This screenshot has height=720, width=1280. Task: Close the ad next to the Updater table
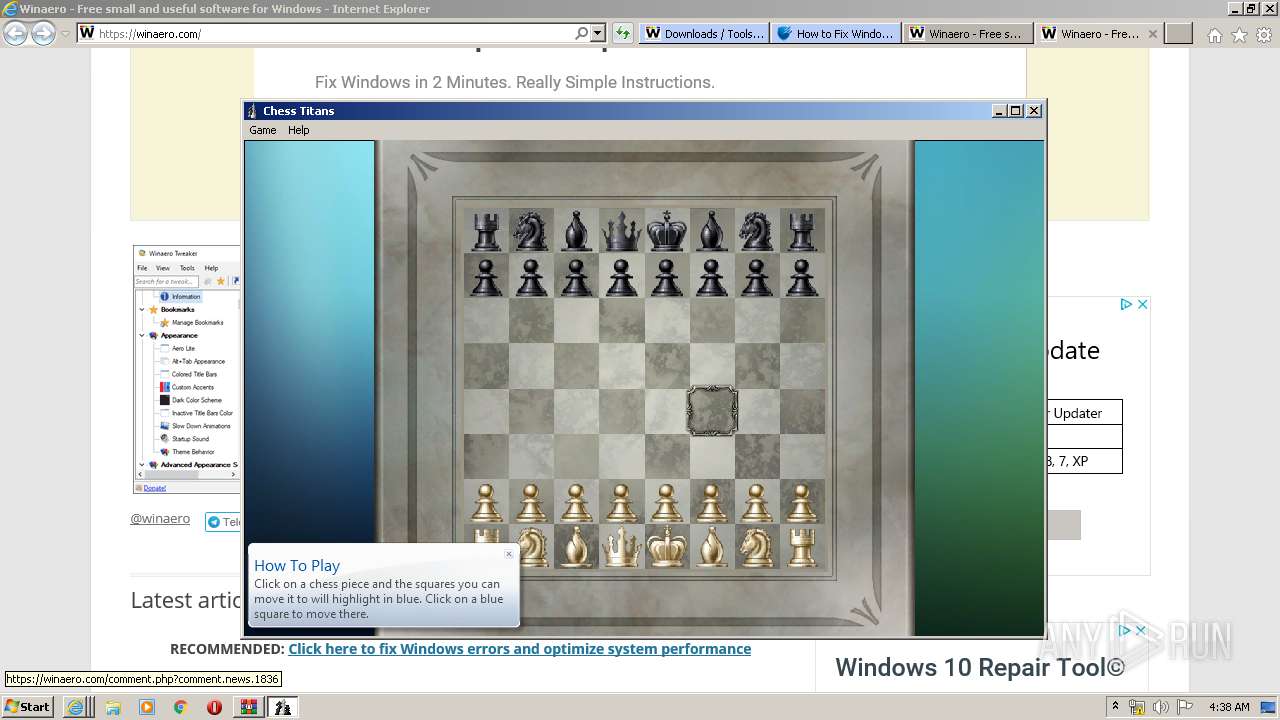point(1143,304)
